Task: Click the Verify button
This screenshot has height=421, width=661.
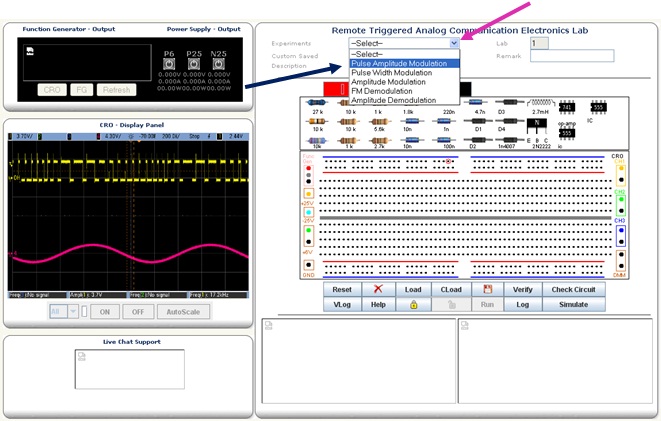Action: [523, 289]
